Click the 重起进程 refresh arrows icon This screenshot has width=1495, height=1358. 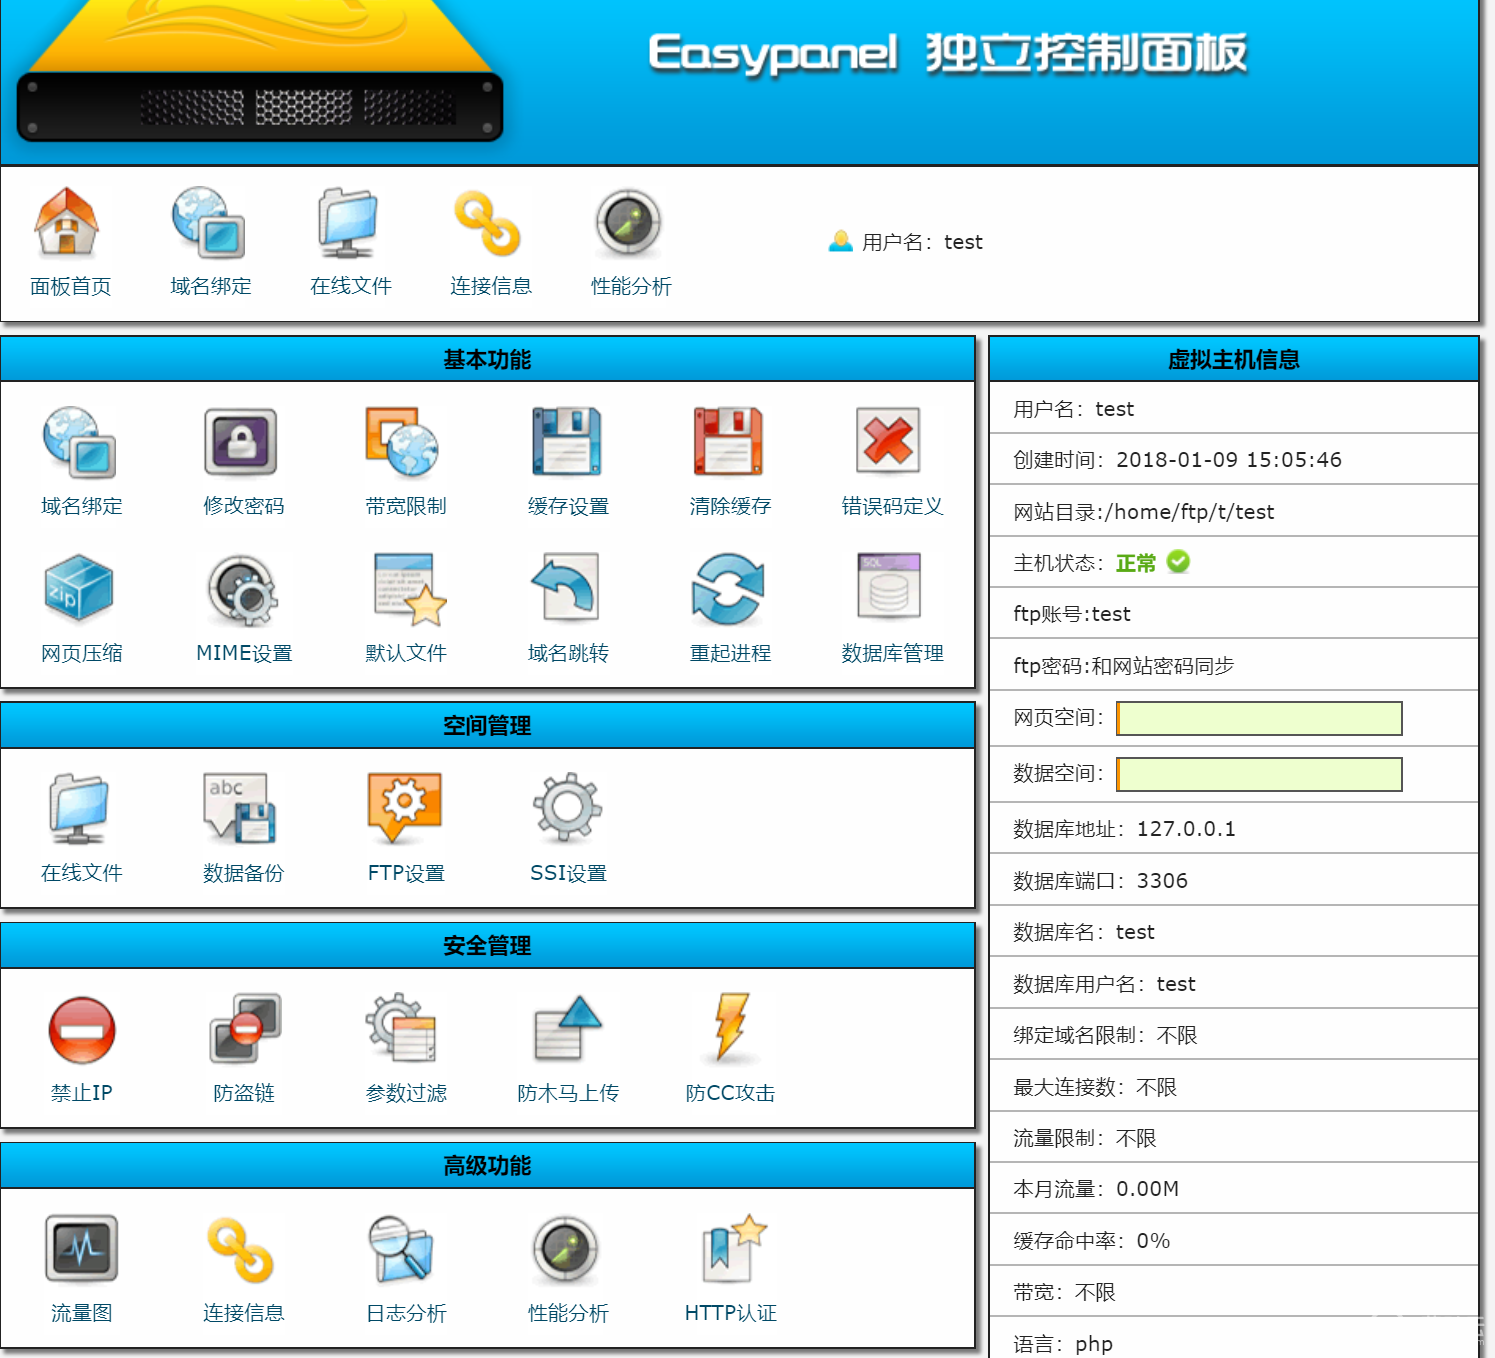[x=728, y=589]
